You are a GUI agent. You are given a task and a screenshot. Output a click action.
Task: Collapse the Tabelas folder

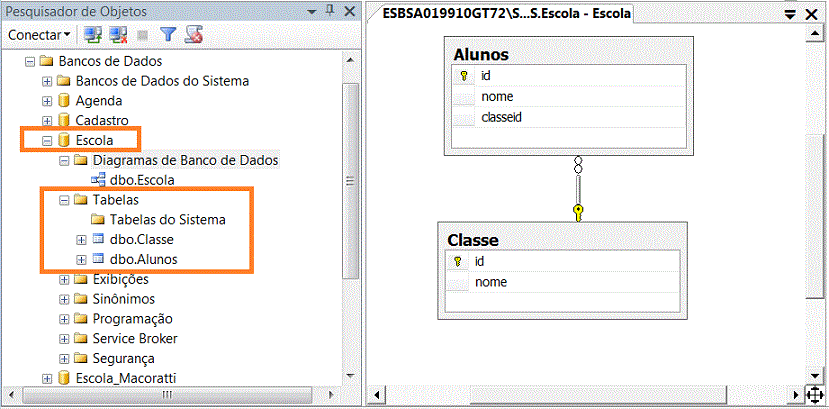64,200
